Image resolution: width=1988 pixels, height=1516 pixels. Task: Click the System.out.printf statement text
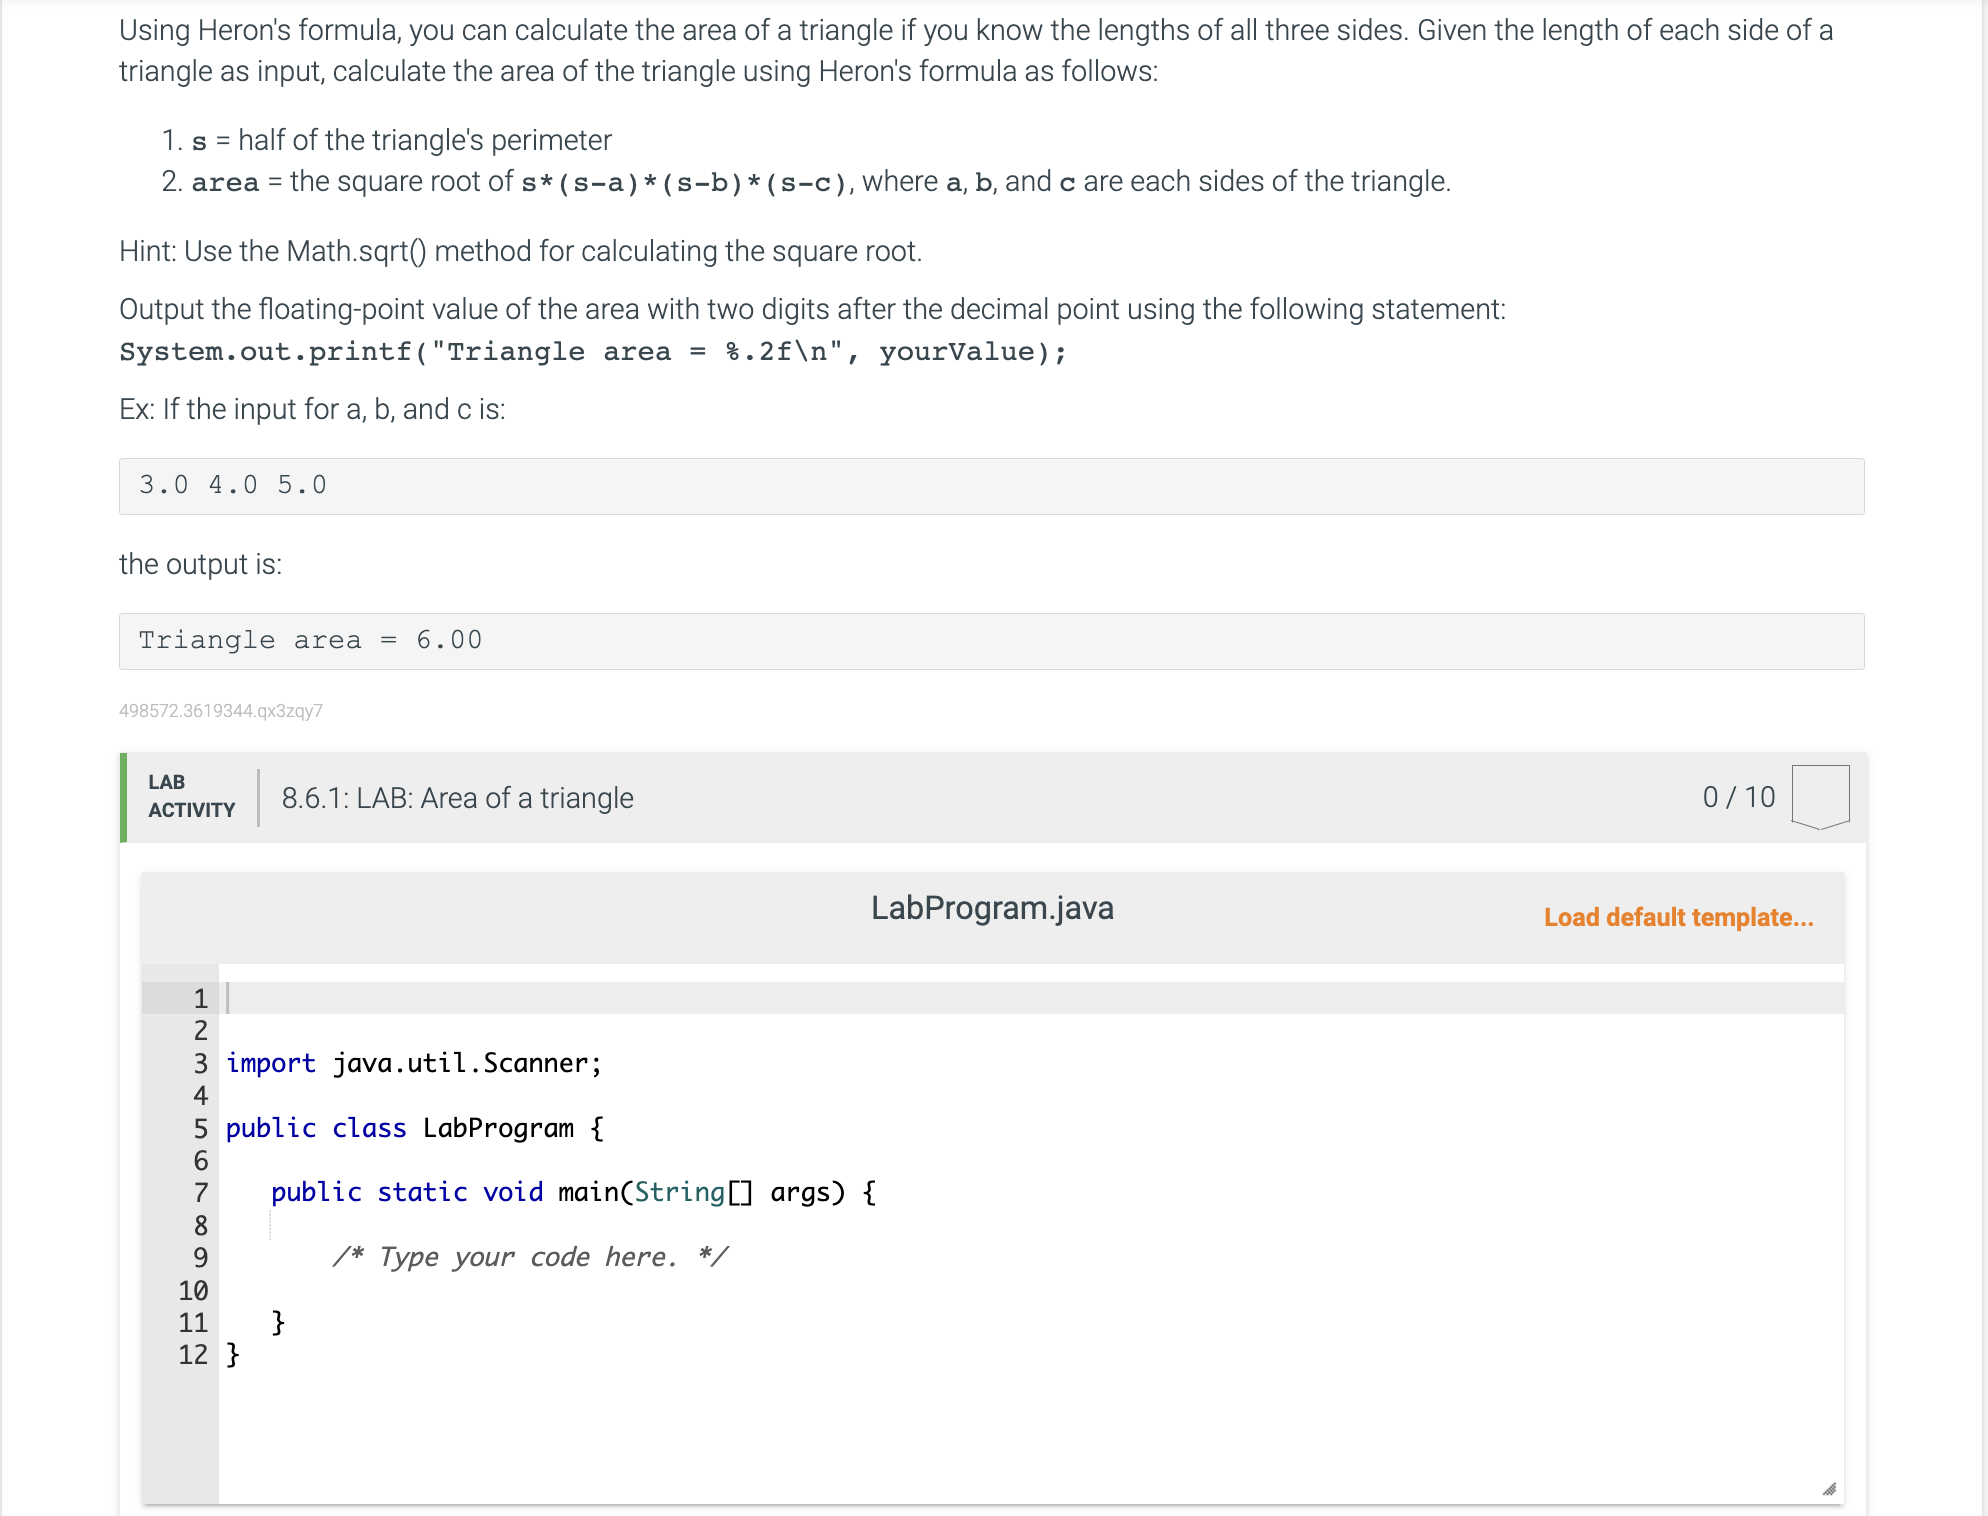(x=593, y=352)
